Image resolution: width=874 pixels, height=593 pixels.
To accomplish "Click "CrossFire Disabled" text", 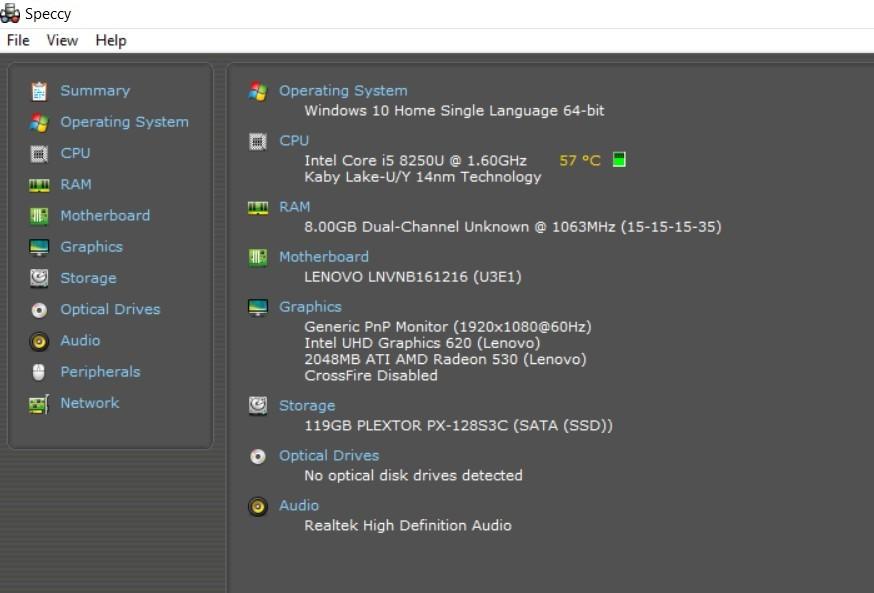I will 371,375.
